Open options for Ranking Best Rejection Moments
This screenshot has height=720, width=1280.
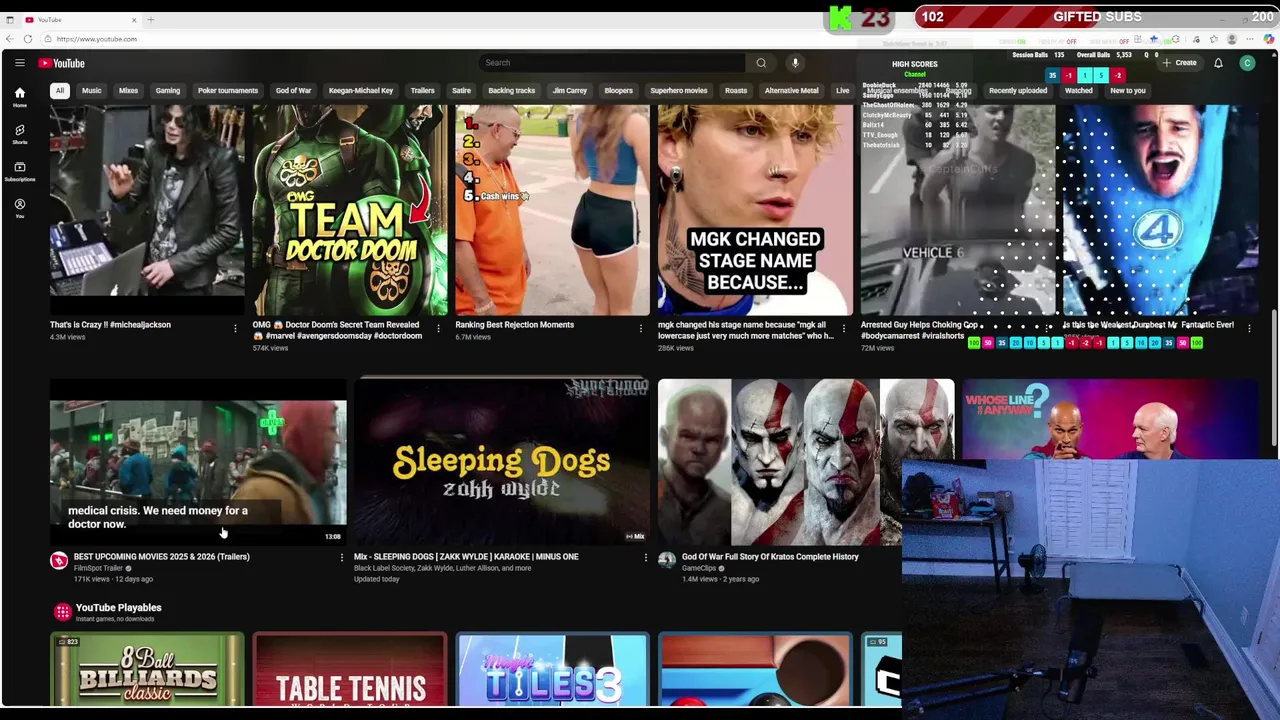pos(641,328)
